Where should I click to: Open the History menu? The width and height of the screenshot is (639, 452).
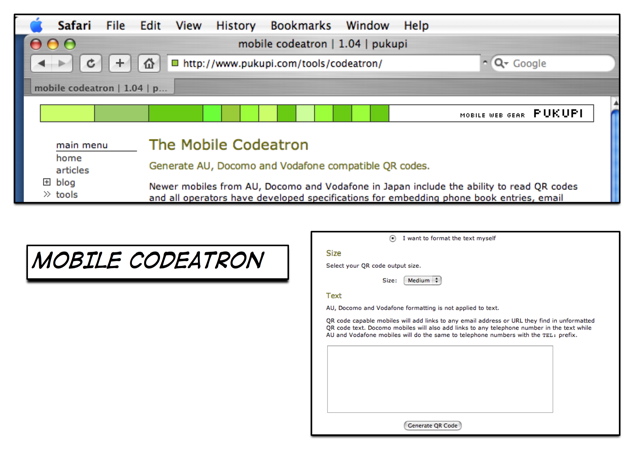(x=236, y=26)
